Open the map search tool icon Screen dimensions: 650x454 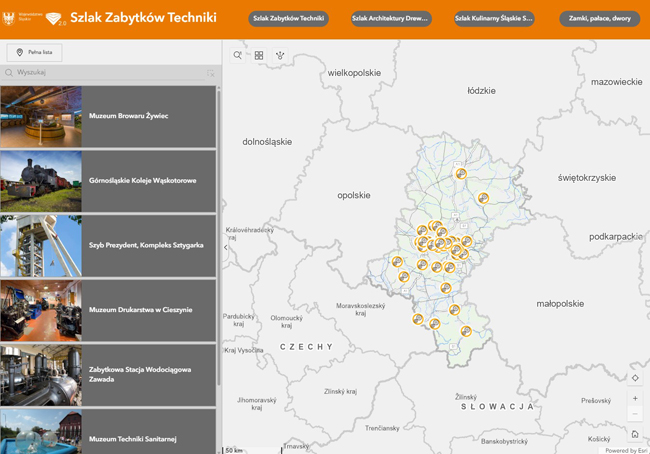tap(238, 55)
